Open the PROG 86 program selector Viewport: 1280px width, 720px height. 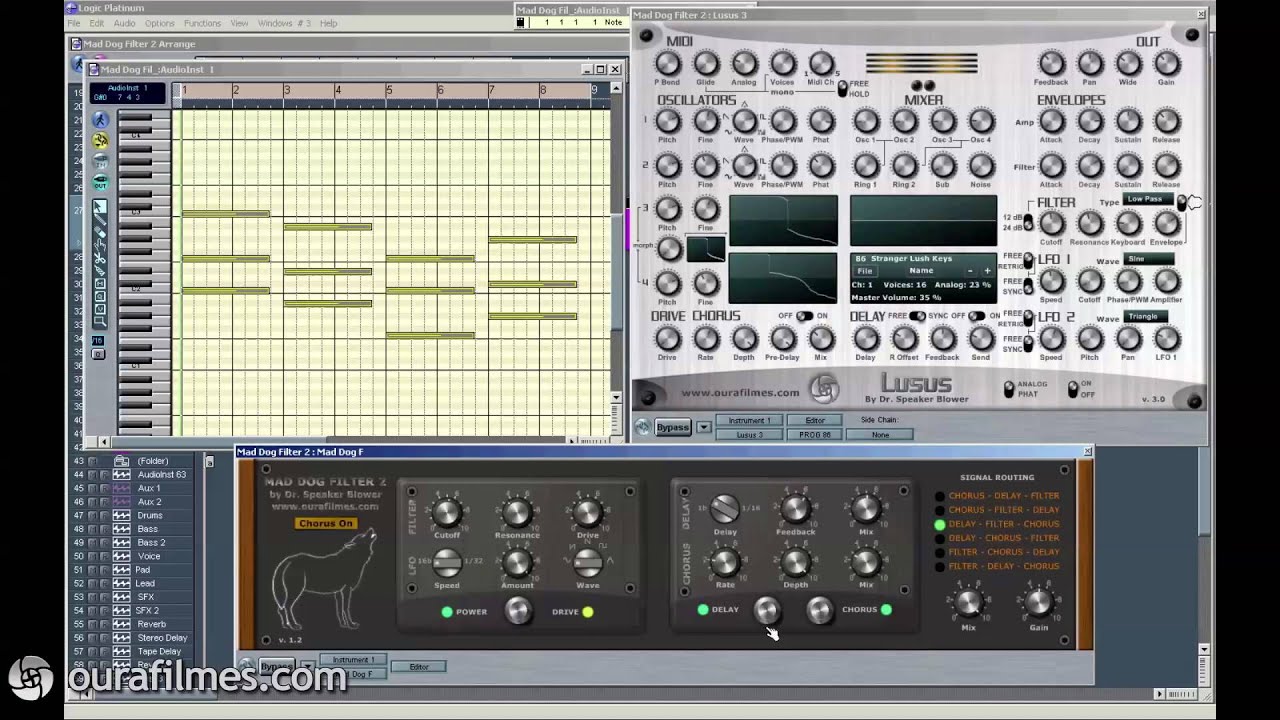tap(815, 435)
